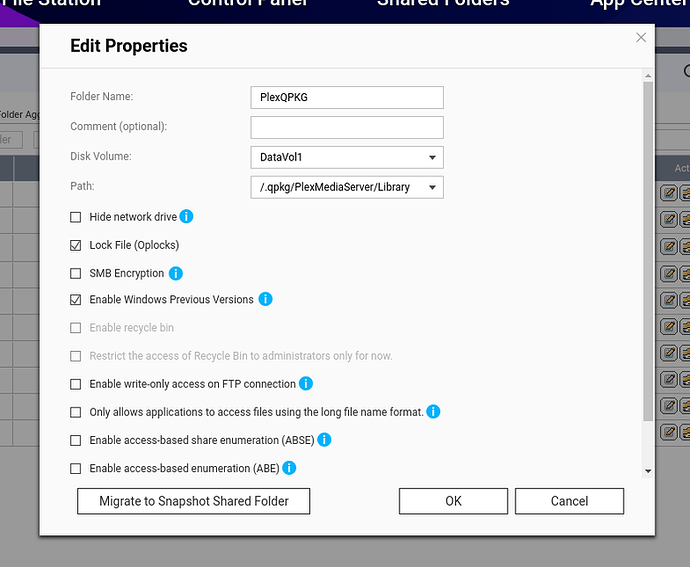Check Enable access-based enumeration (ABE)
This screenshot has width=690, height=567.
(x=76, y=468)
